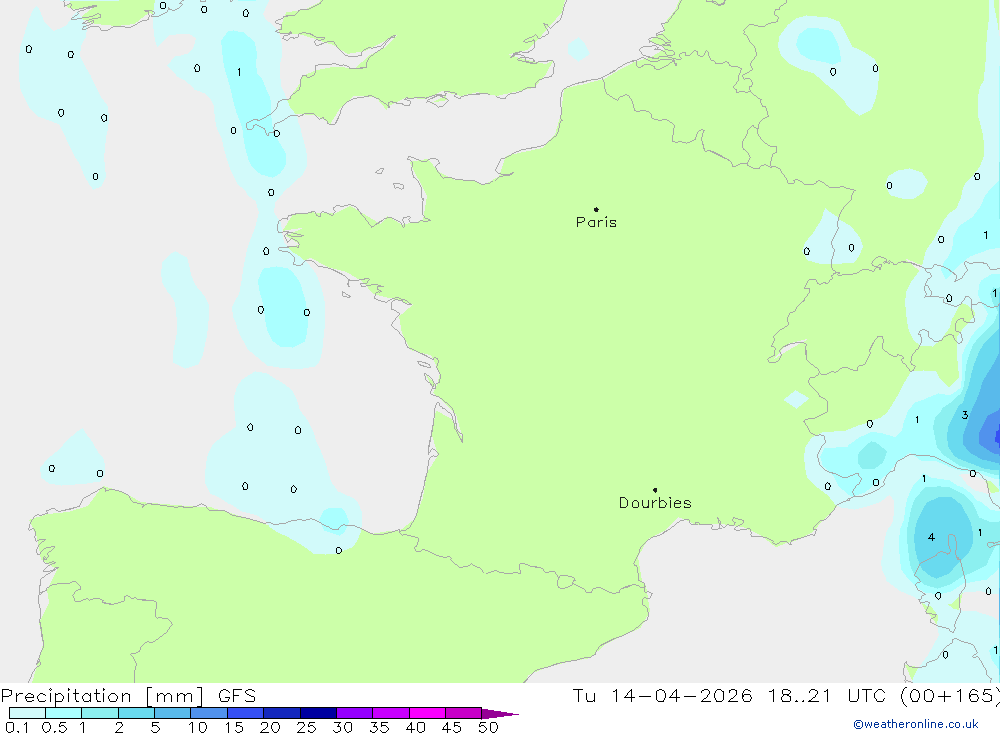Pick the 25–30 mm legend swatch
Viewport: 1000px width, 733px height.
318,713
